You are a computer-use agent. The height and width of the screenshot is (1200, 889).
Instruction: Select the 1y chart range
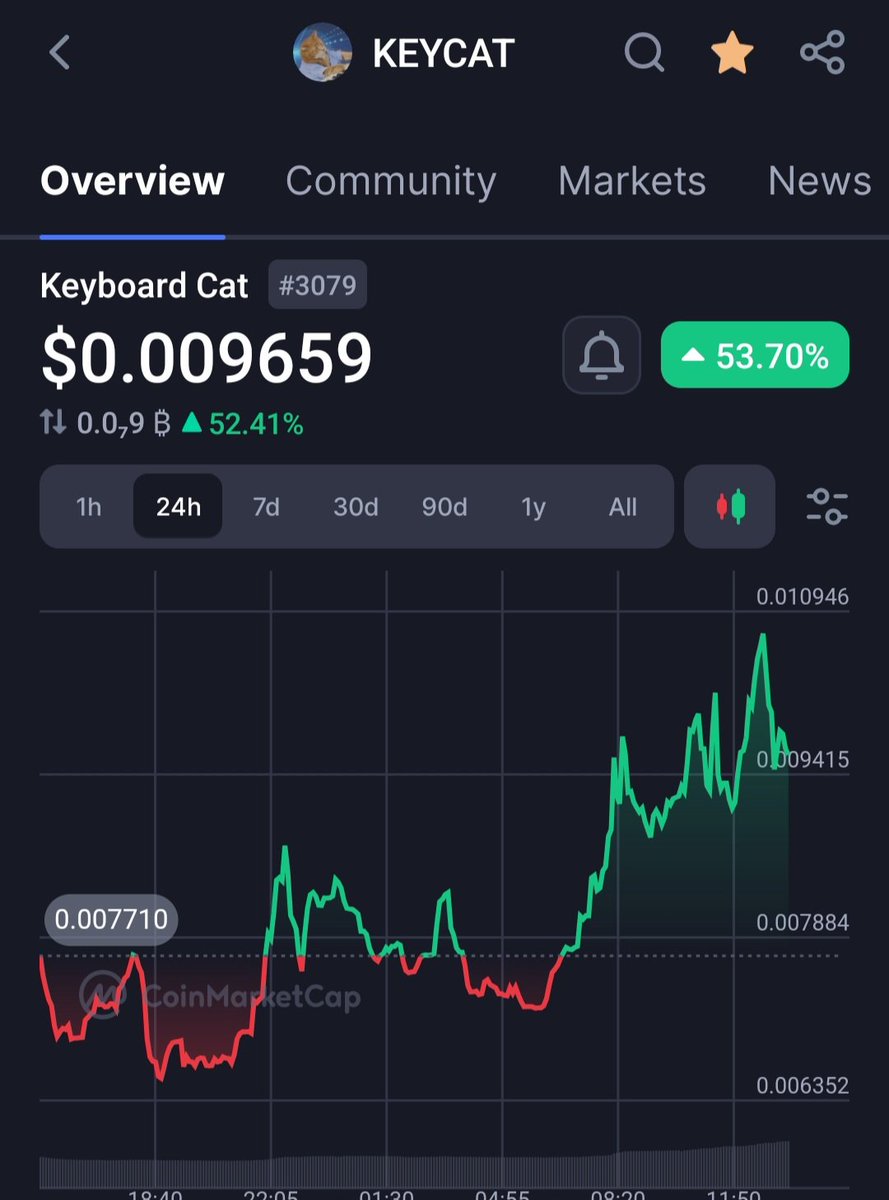534,507
